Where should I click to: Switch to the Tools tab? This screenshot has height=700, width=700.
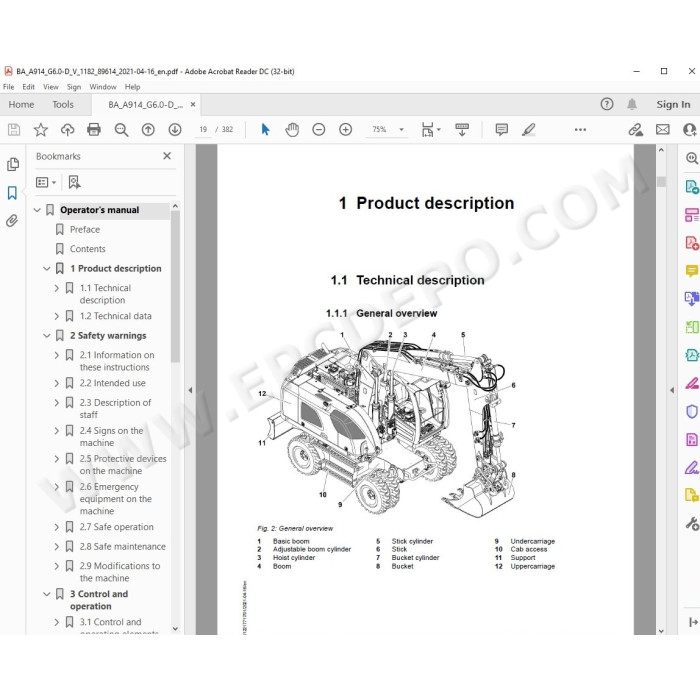pyautogui.click(x=63, y=104)
